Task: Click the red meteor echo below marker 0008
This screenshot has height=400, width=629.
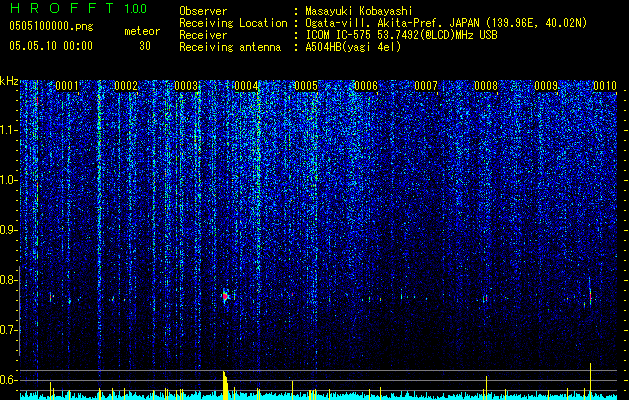Action: 486,298
